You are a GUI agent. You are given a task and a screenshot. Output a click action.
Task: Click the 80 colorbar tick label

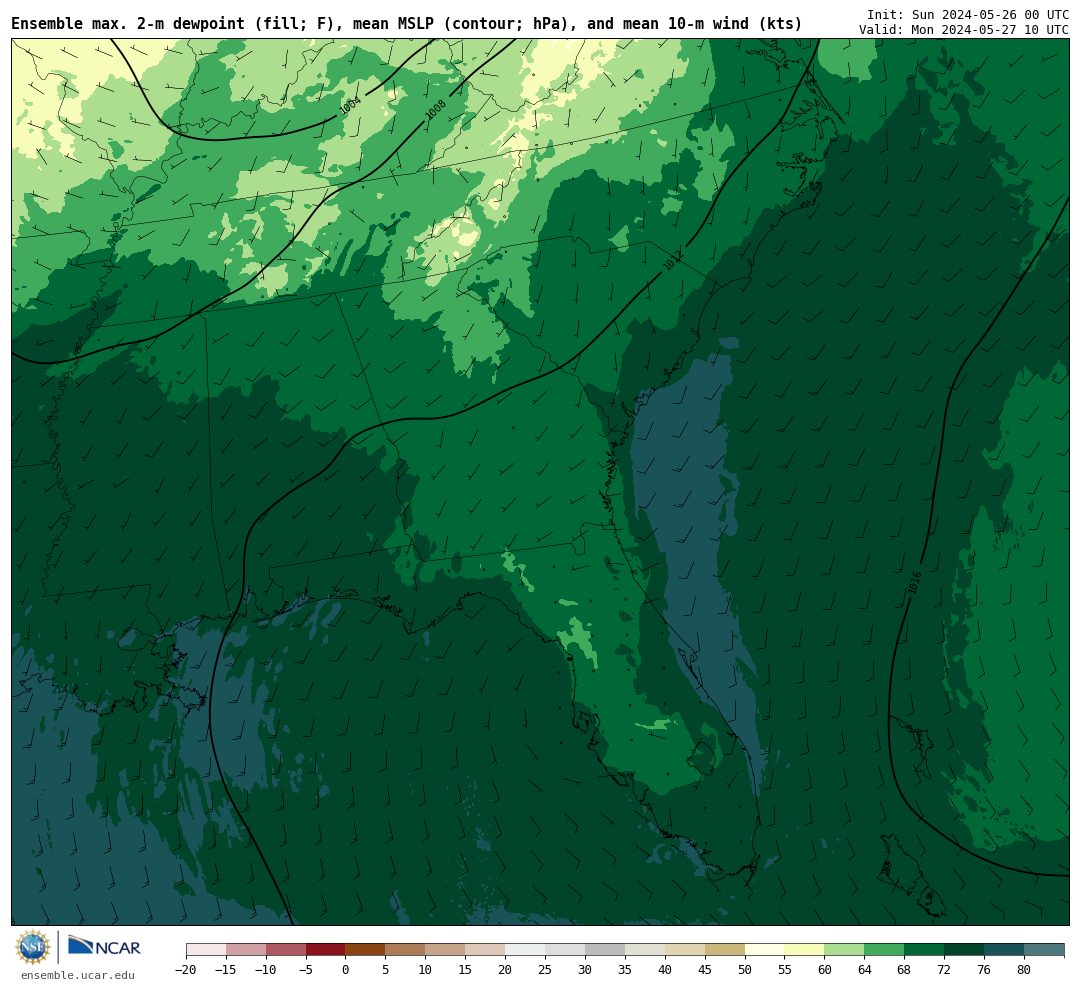click(1025, 970)
